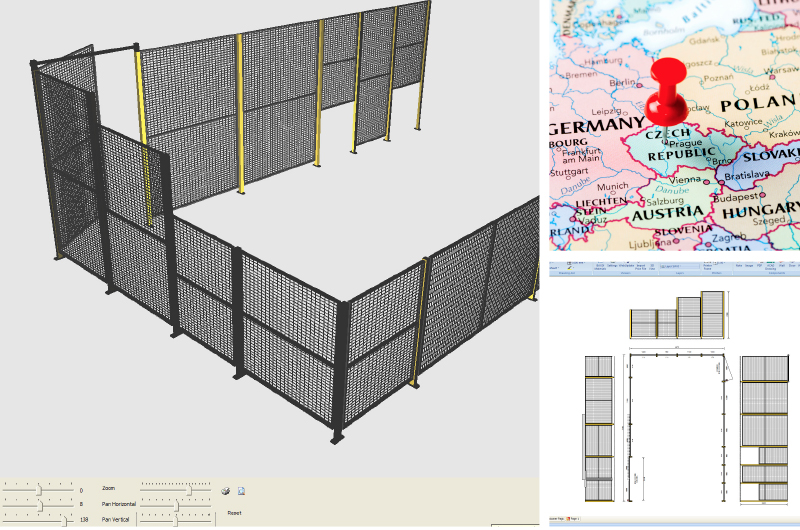Click the red pushpin on the map
This screenshot has width=800, height=530.
pyautogui.click(x=667, y=92)
